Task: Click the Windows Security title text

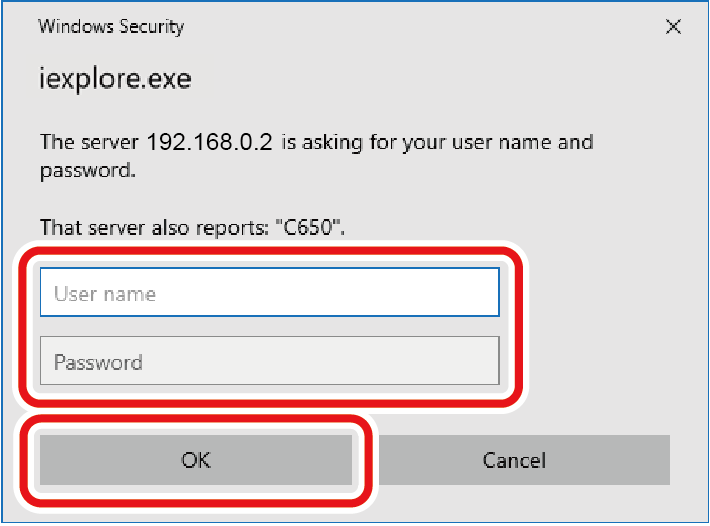Action: pos(111,27)
